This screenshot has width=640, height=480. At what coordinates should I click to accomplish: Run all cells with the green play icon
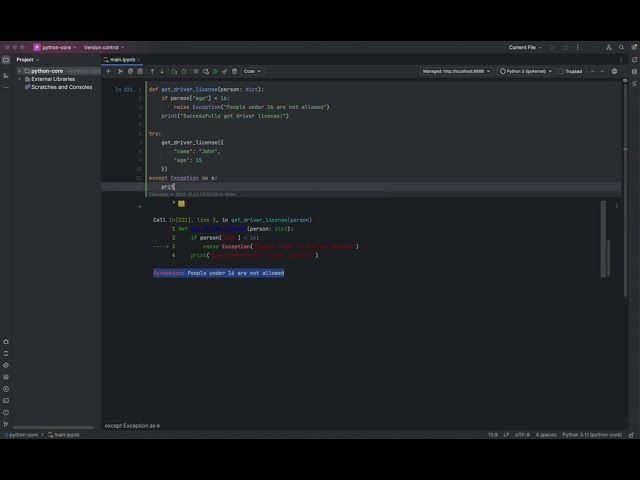point(216,71)
